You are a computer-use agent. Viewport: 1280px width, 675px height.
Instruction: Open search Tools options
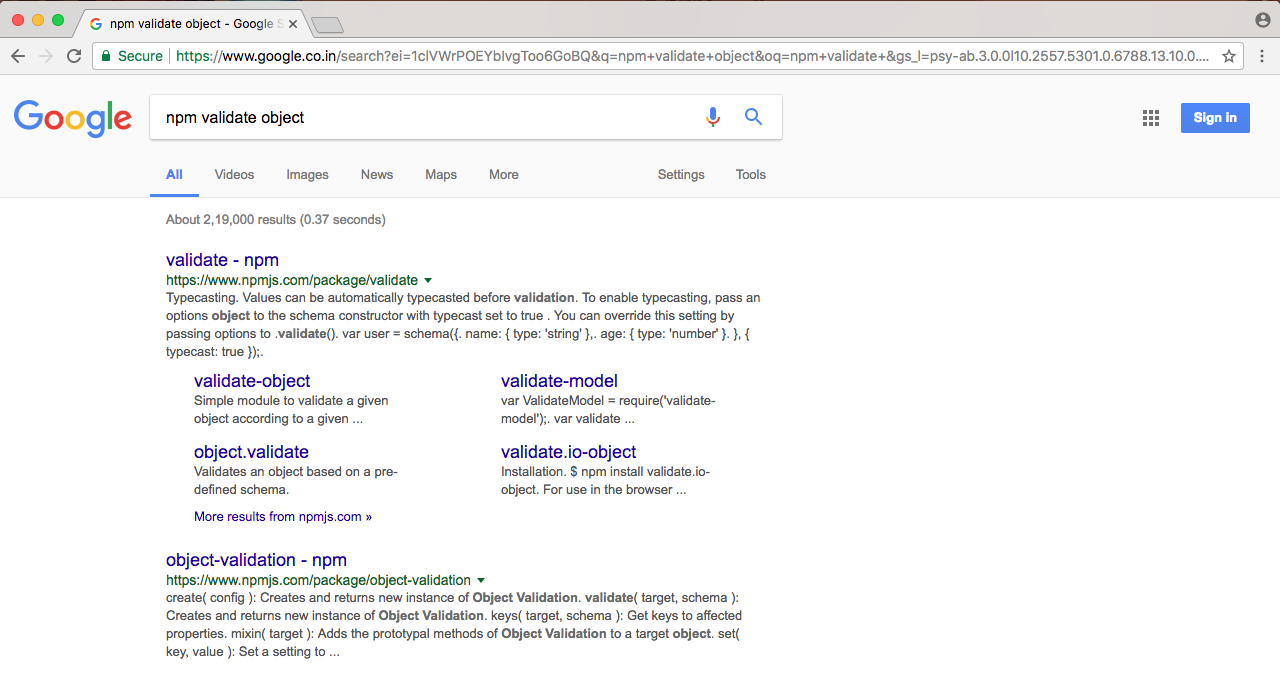pyautogui.click(x=751, y=175)
